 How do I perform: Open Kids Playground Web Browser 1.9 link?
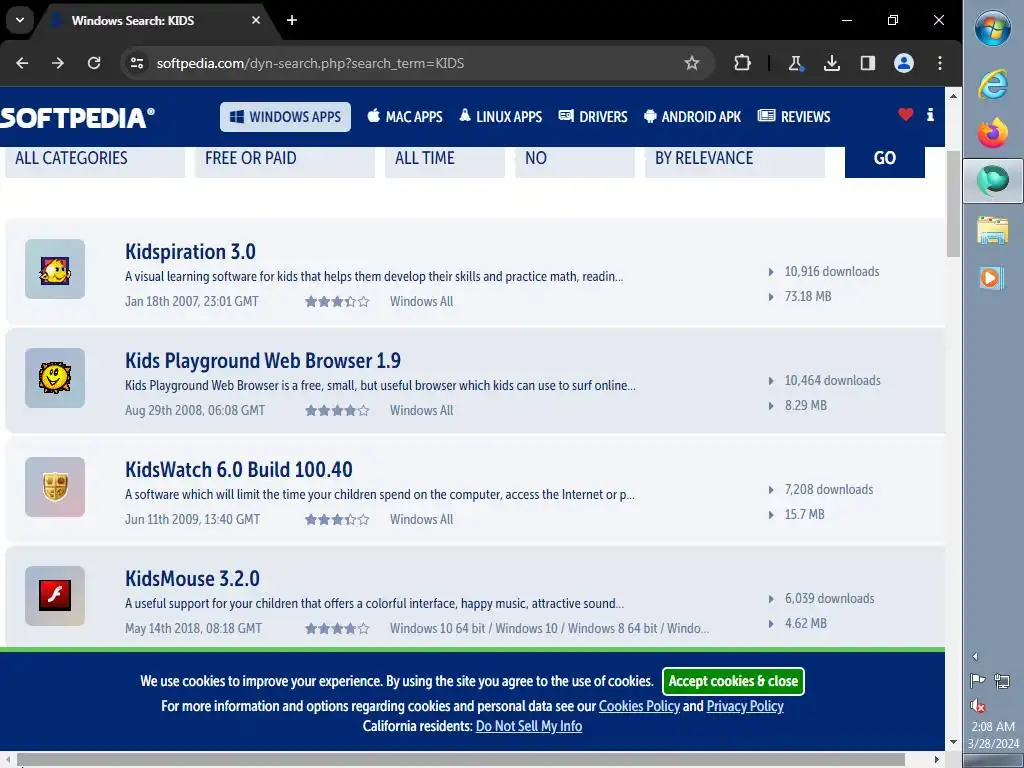point(263,360)
